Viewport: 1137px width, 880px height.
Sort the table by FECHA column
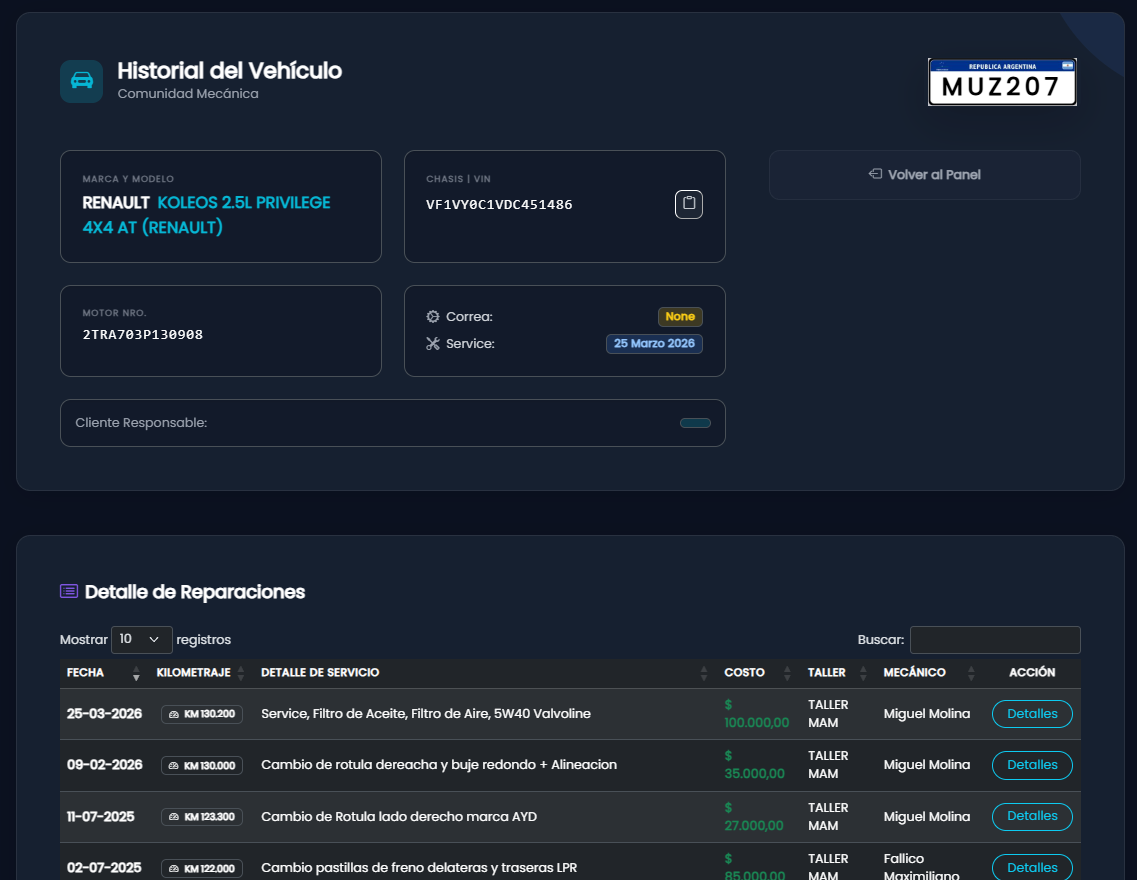104,673
